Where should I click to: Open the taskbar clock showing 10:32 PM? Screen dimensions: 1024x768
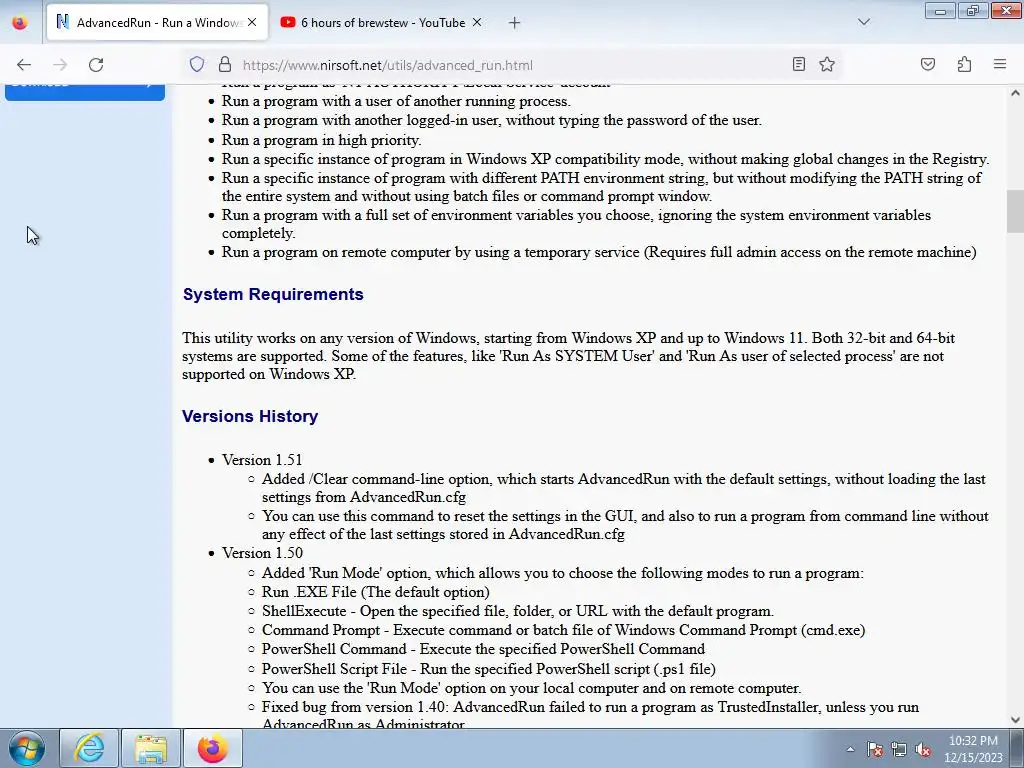coord(973,749)
